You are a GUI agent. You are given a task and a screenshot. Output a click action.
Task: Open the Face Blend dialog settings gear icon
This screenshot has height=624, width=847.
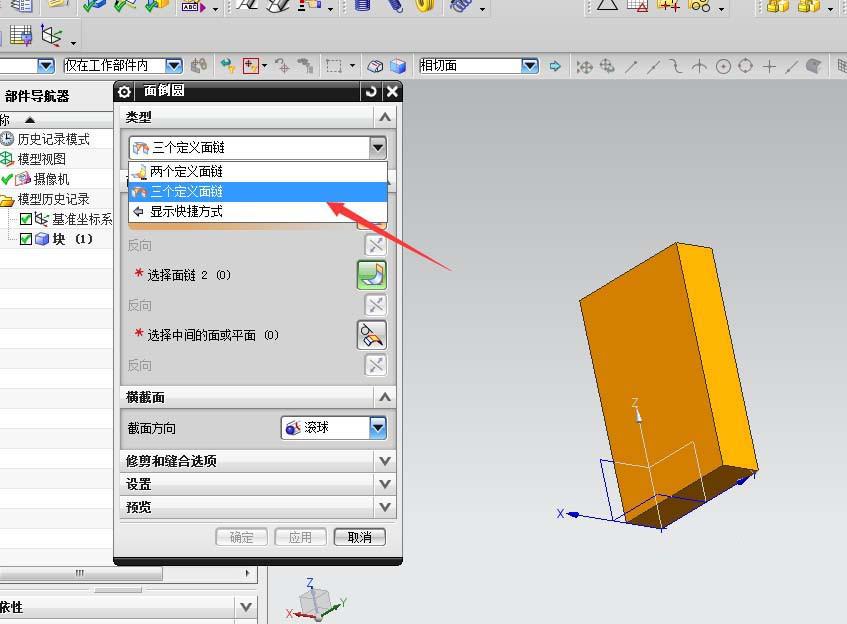[125, 91]
